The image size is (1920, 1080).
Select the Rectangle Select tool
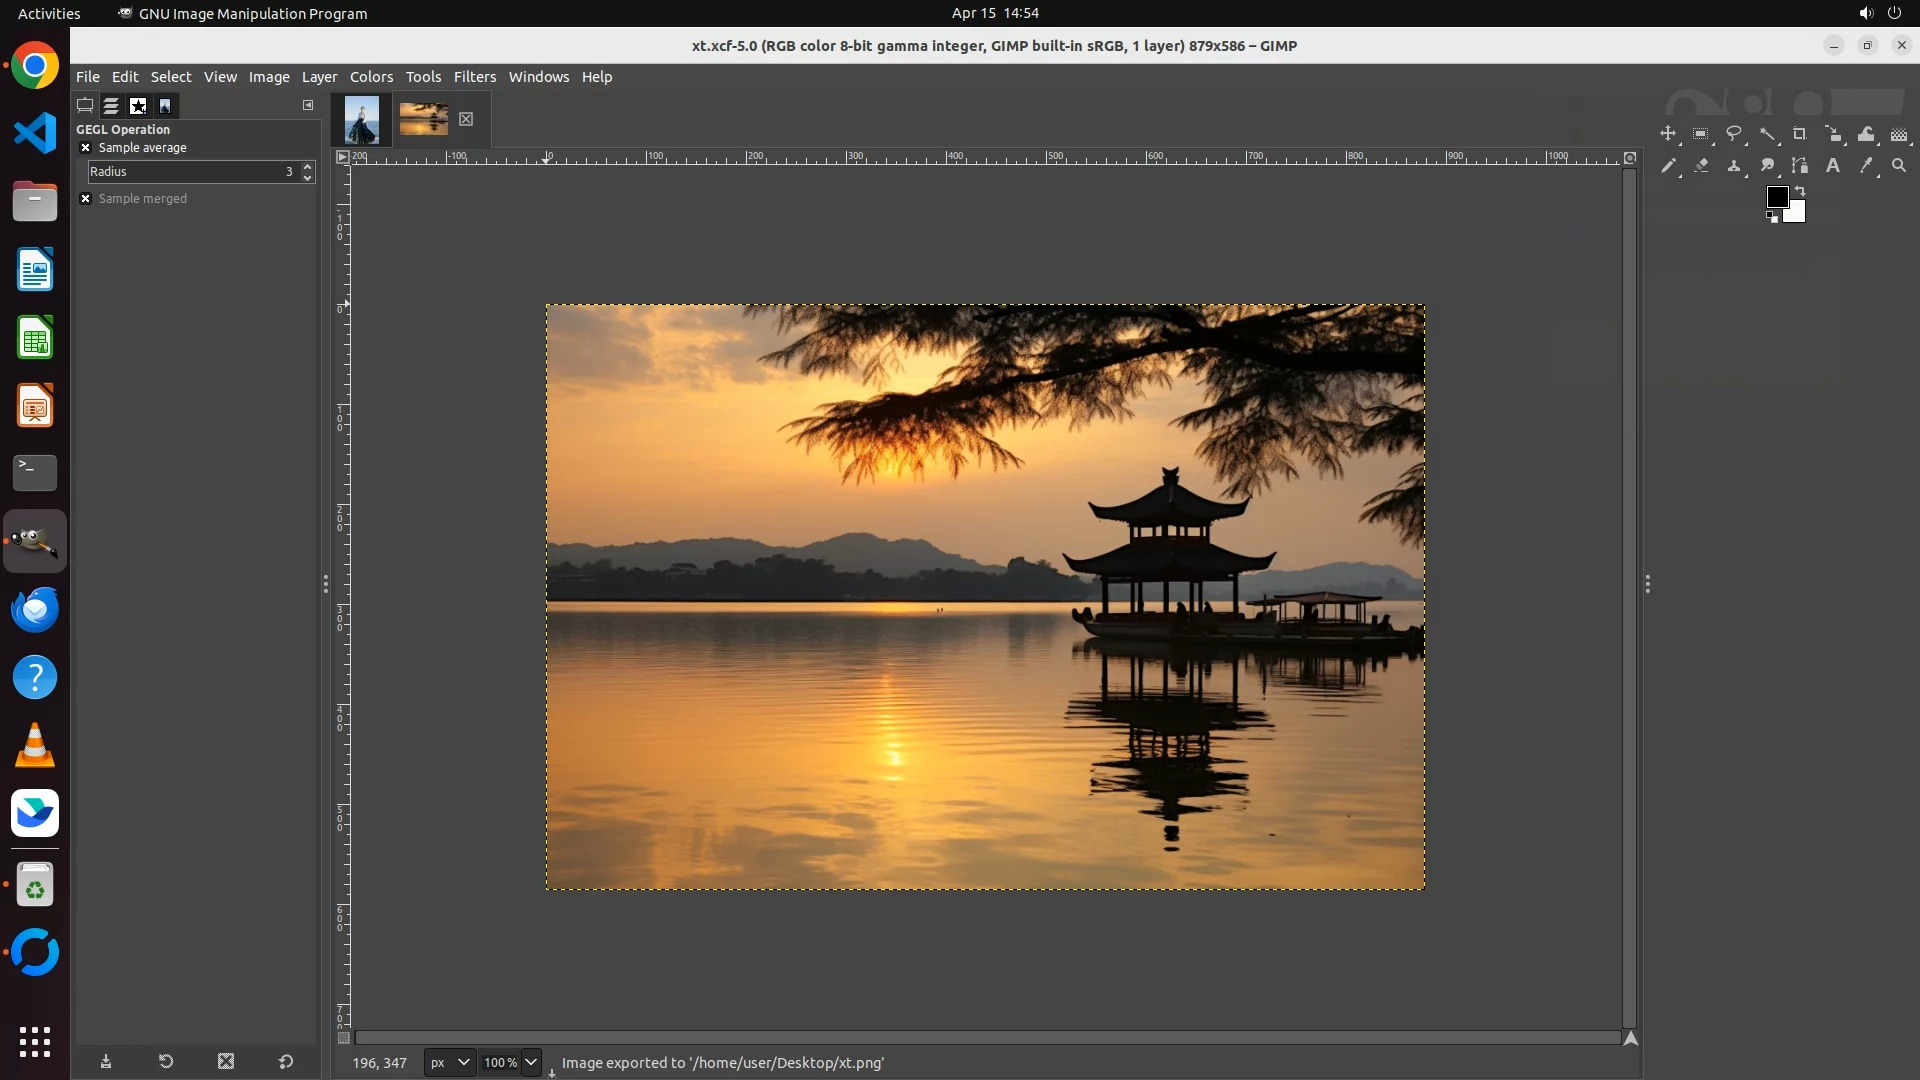pos(1700,134)
